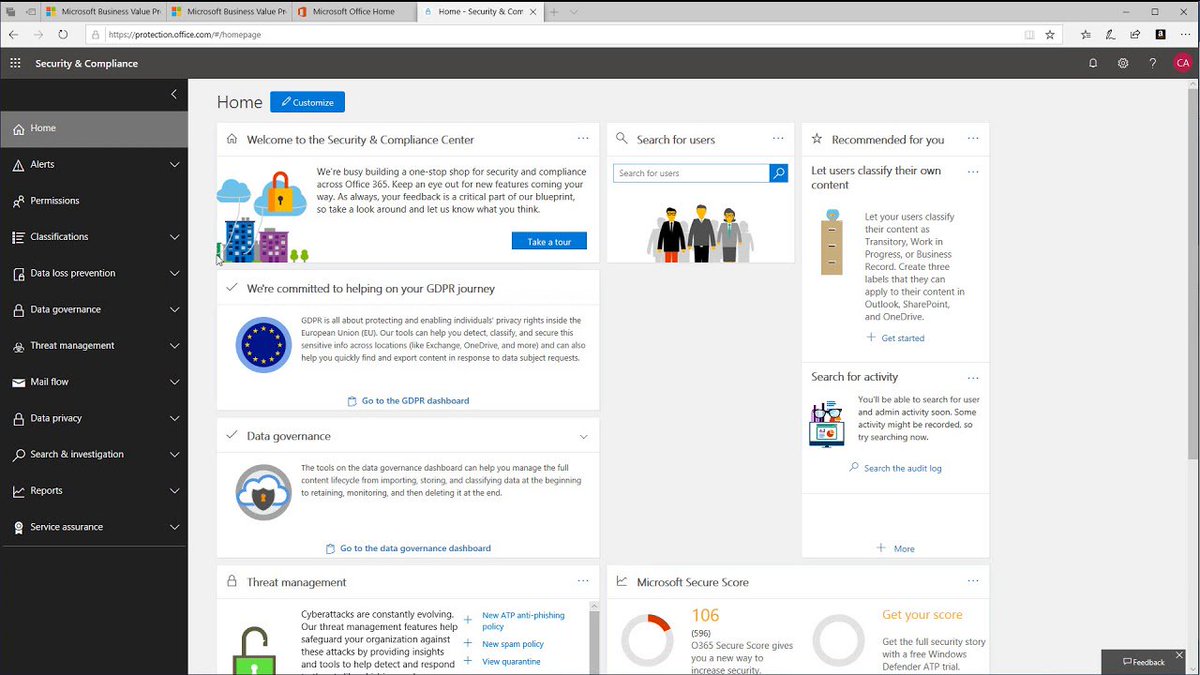The height and width of the screenshot is (675, 1200).
Task: Open the browser tab list dropdown
Action: [575, 11]
